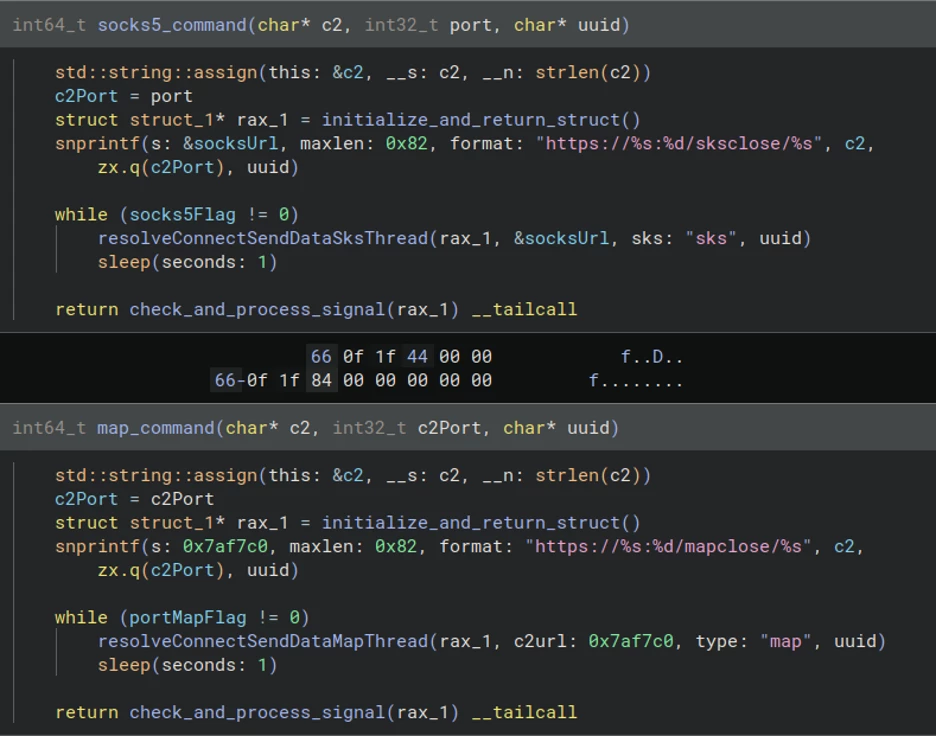Viewport: 936px width, 736px height.
Task: Click uuid parameter in map_command header
Action: 588,428
